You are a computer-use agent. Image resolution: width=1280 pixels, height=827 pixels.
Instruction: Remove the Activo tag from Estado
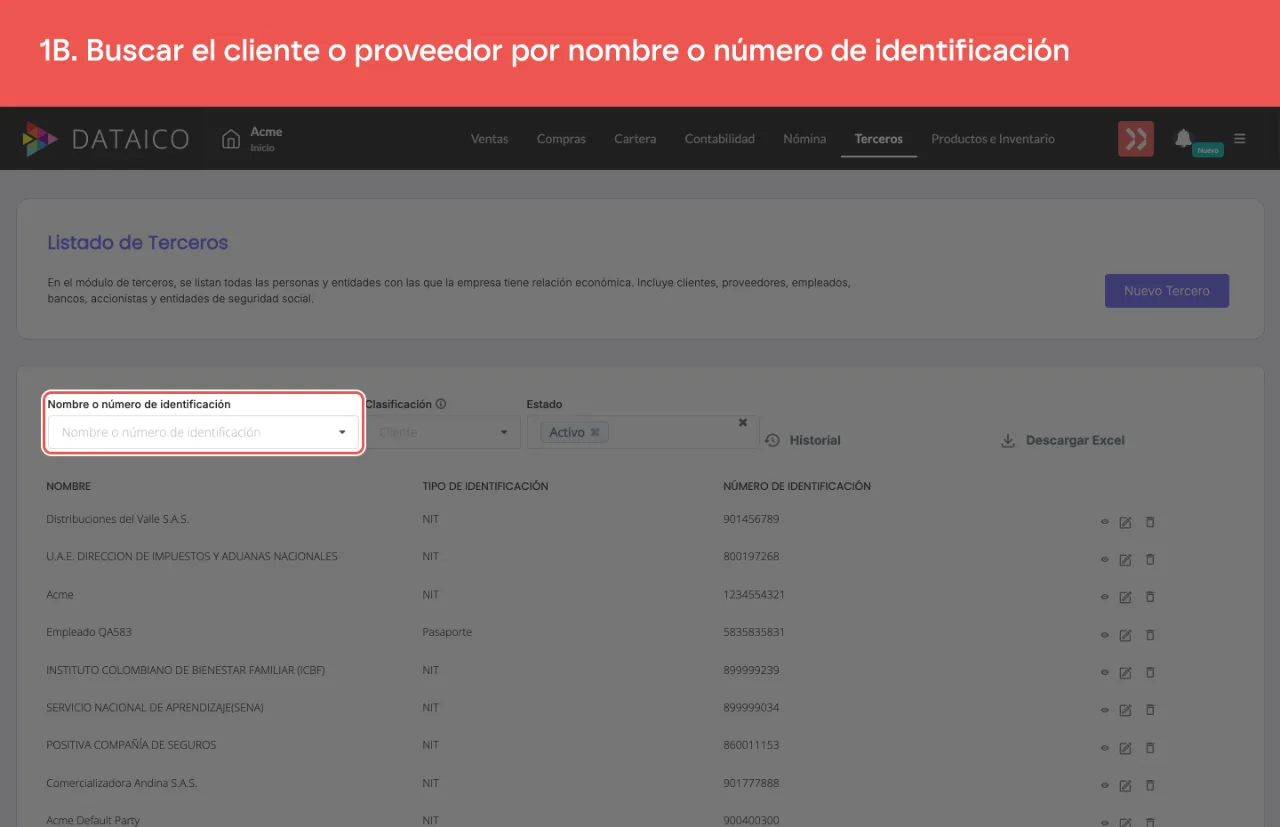point(595,432)
